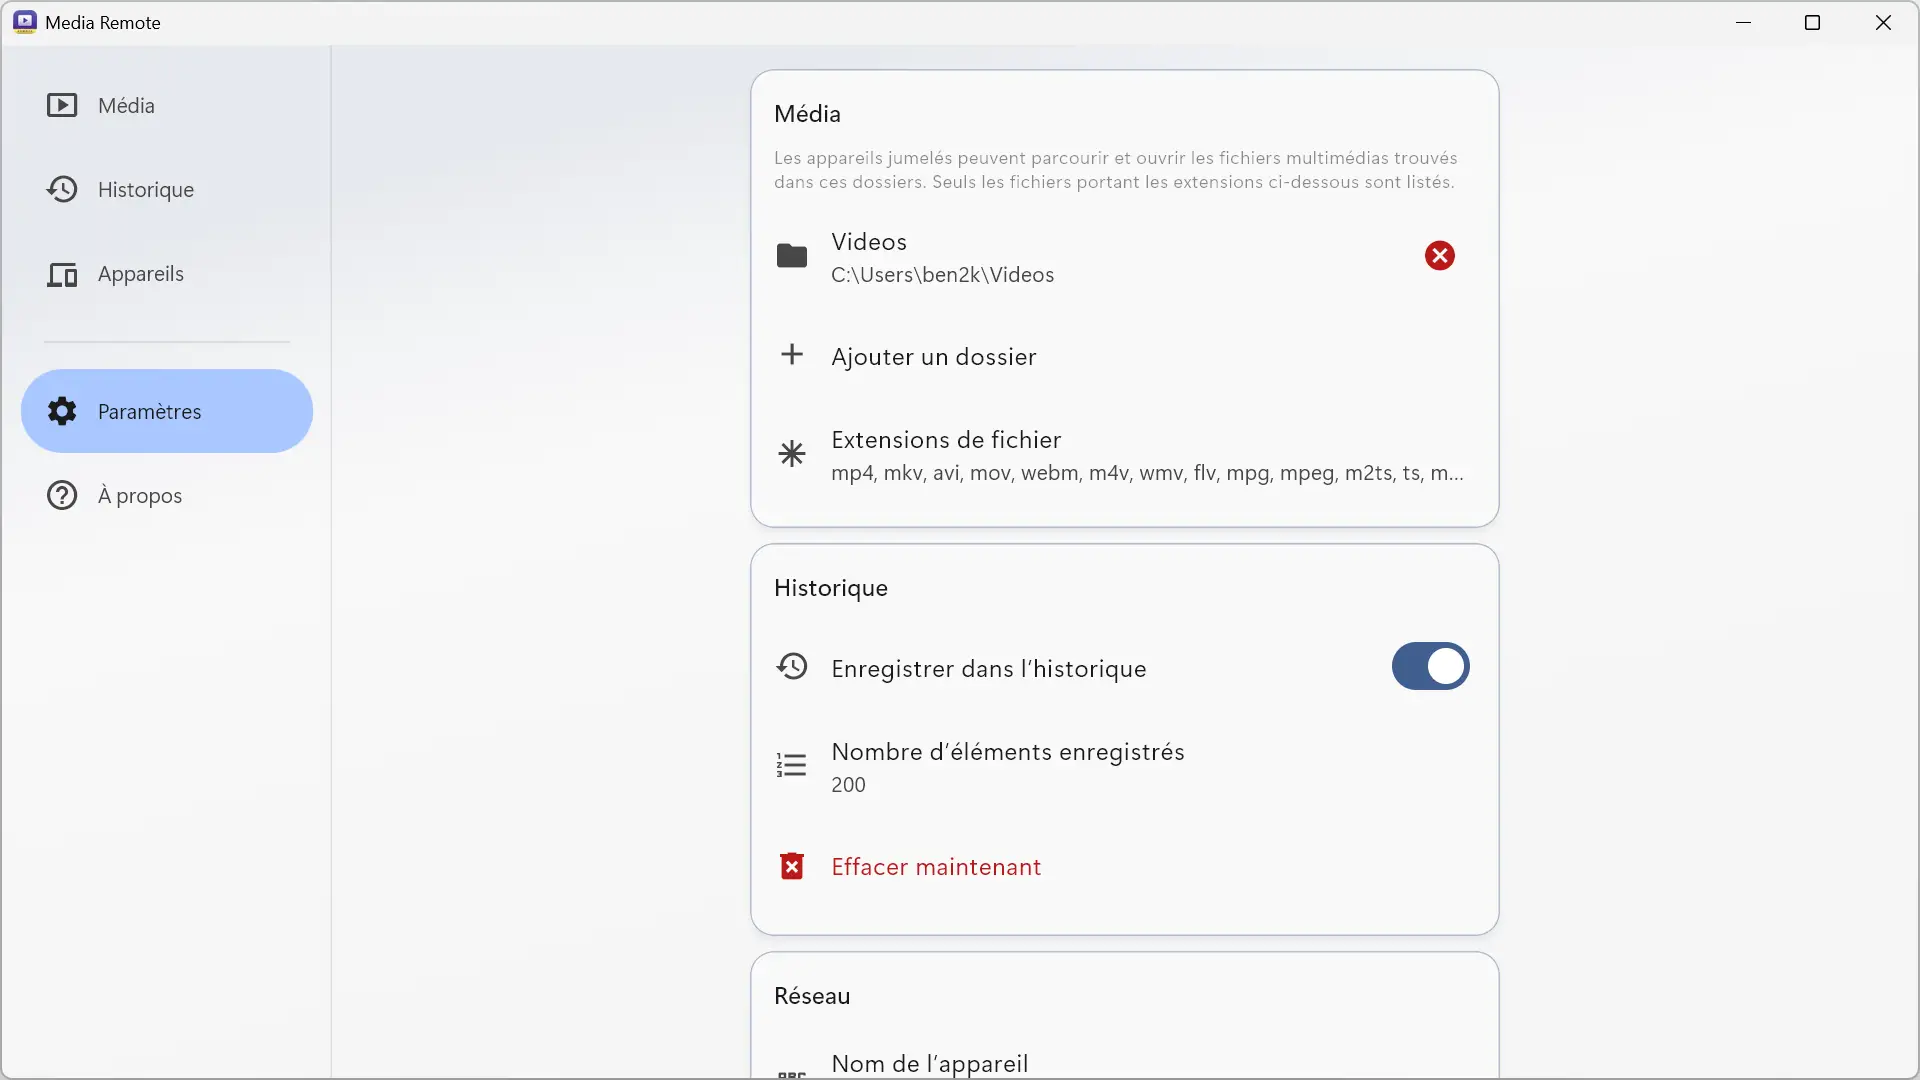
Task: Click Ajouter un dossier
Action: tap(1124, 356)
